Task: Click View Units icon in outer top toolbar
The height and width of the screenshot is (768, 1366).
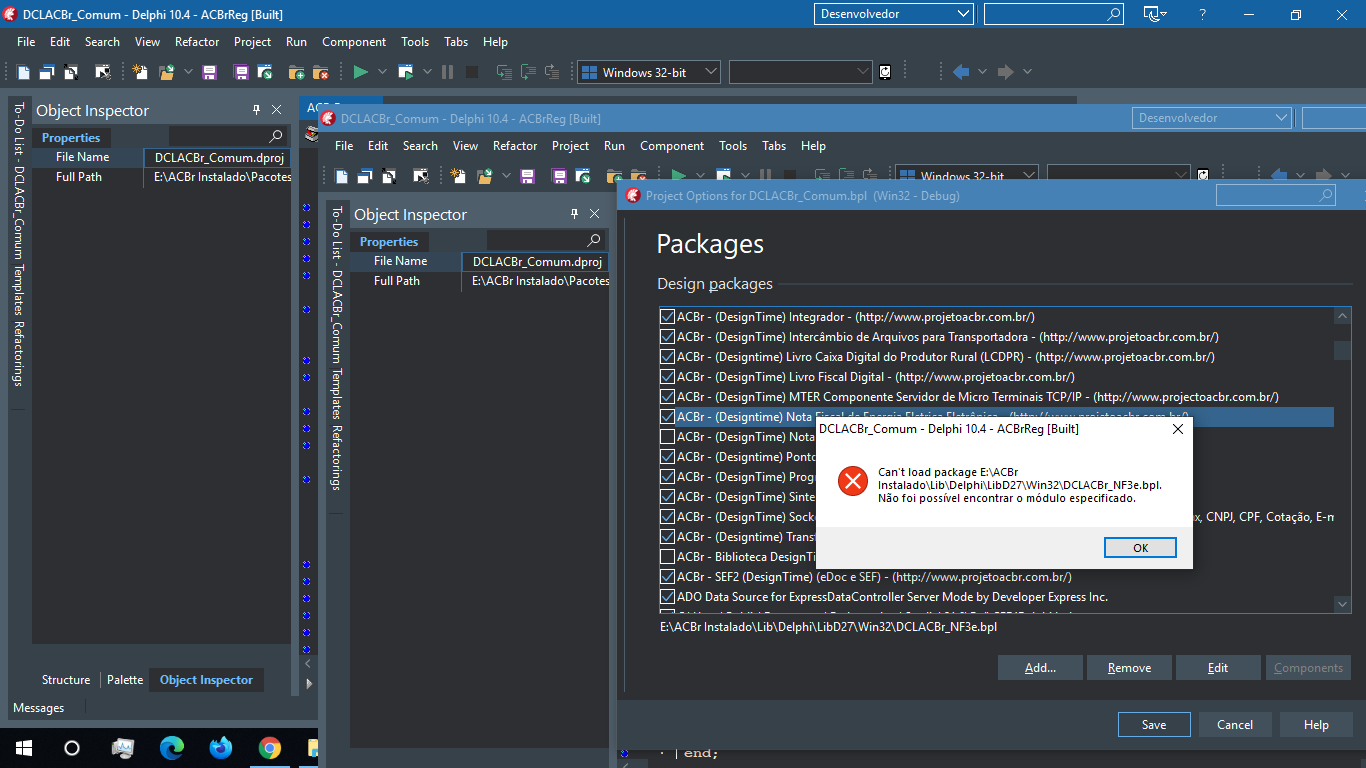Action: click(47, 72)
